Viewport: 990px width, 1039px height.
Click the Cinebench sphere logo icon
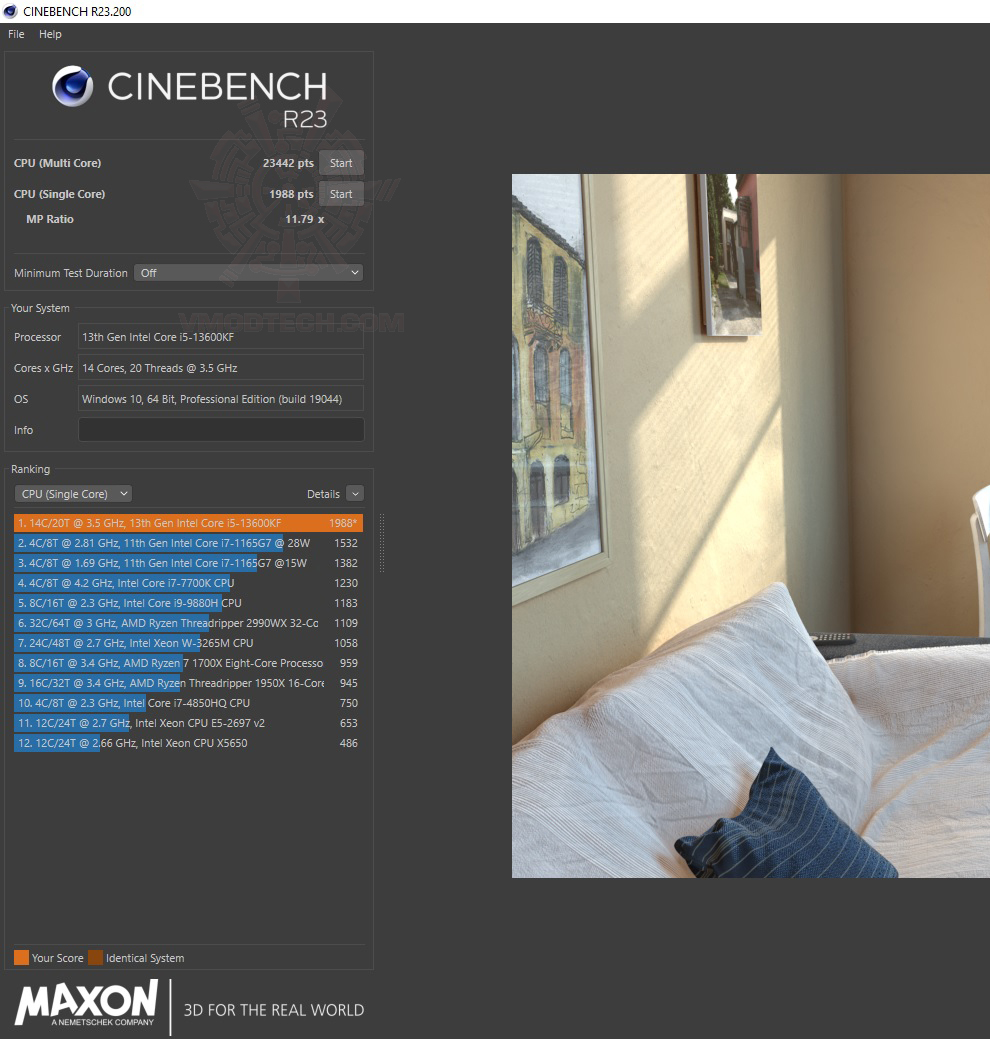pyautogui.click(x=72, y=86)
